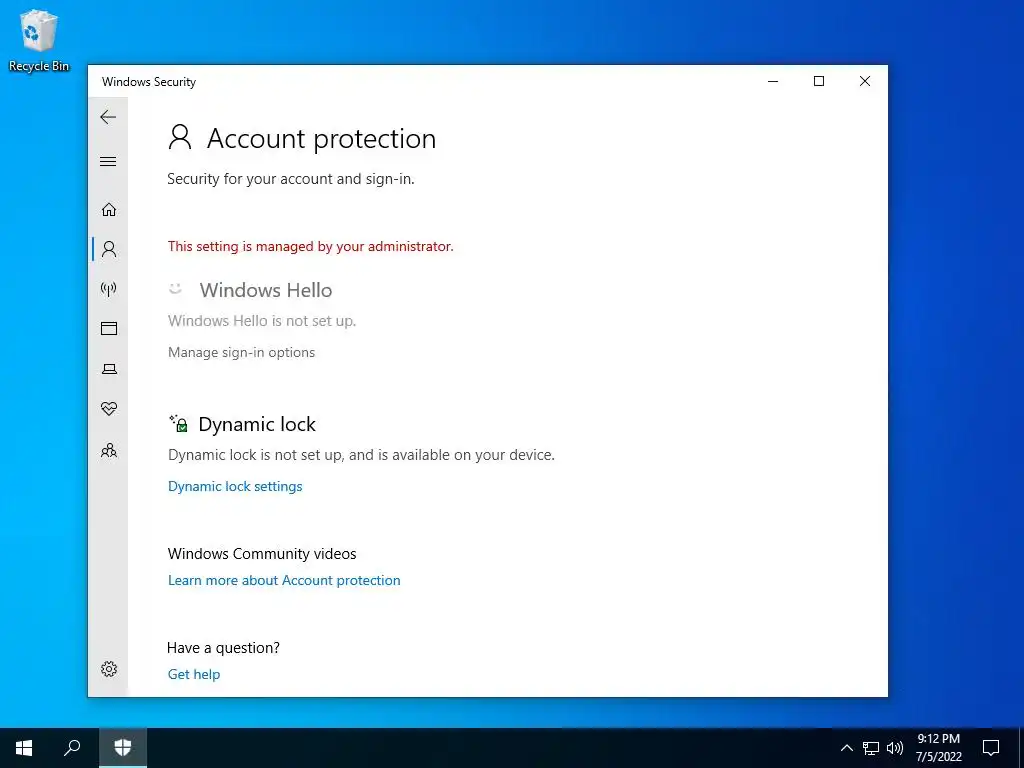Close the Windows Security window
Screen dimensions: 1024x768
(x=865, y=82)
